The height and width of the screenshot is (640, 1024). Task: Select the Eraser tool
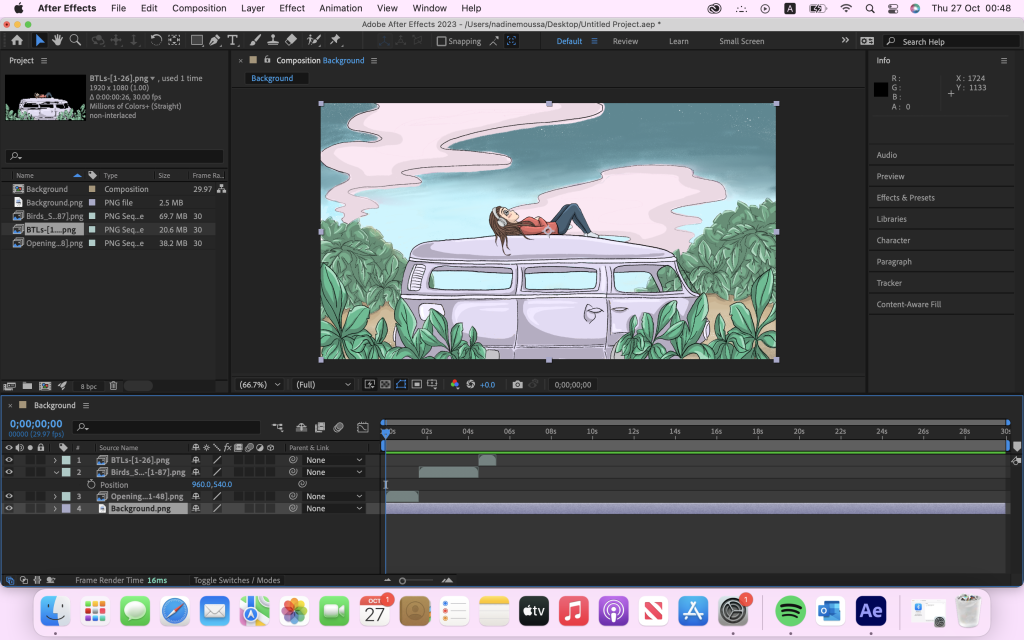tap(291, 40)
